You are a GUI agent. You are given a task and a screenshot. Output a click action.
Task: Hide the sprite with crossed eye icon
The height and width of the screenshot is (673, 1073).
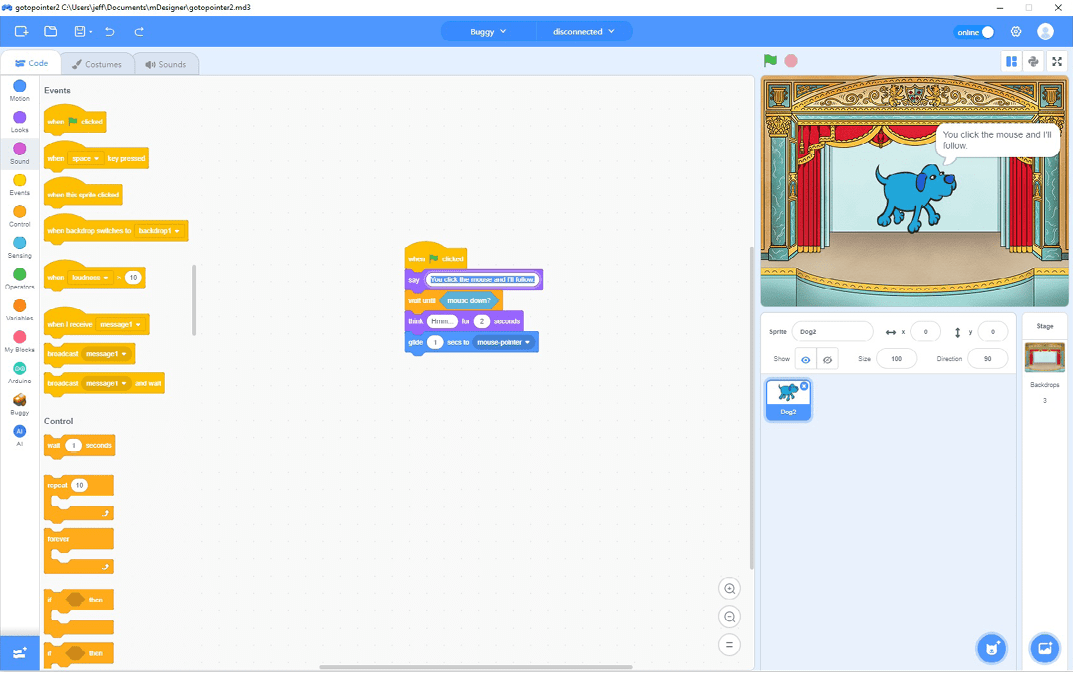828,359
